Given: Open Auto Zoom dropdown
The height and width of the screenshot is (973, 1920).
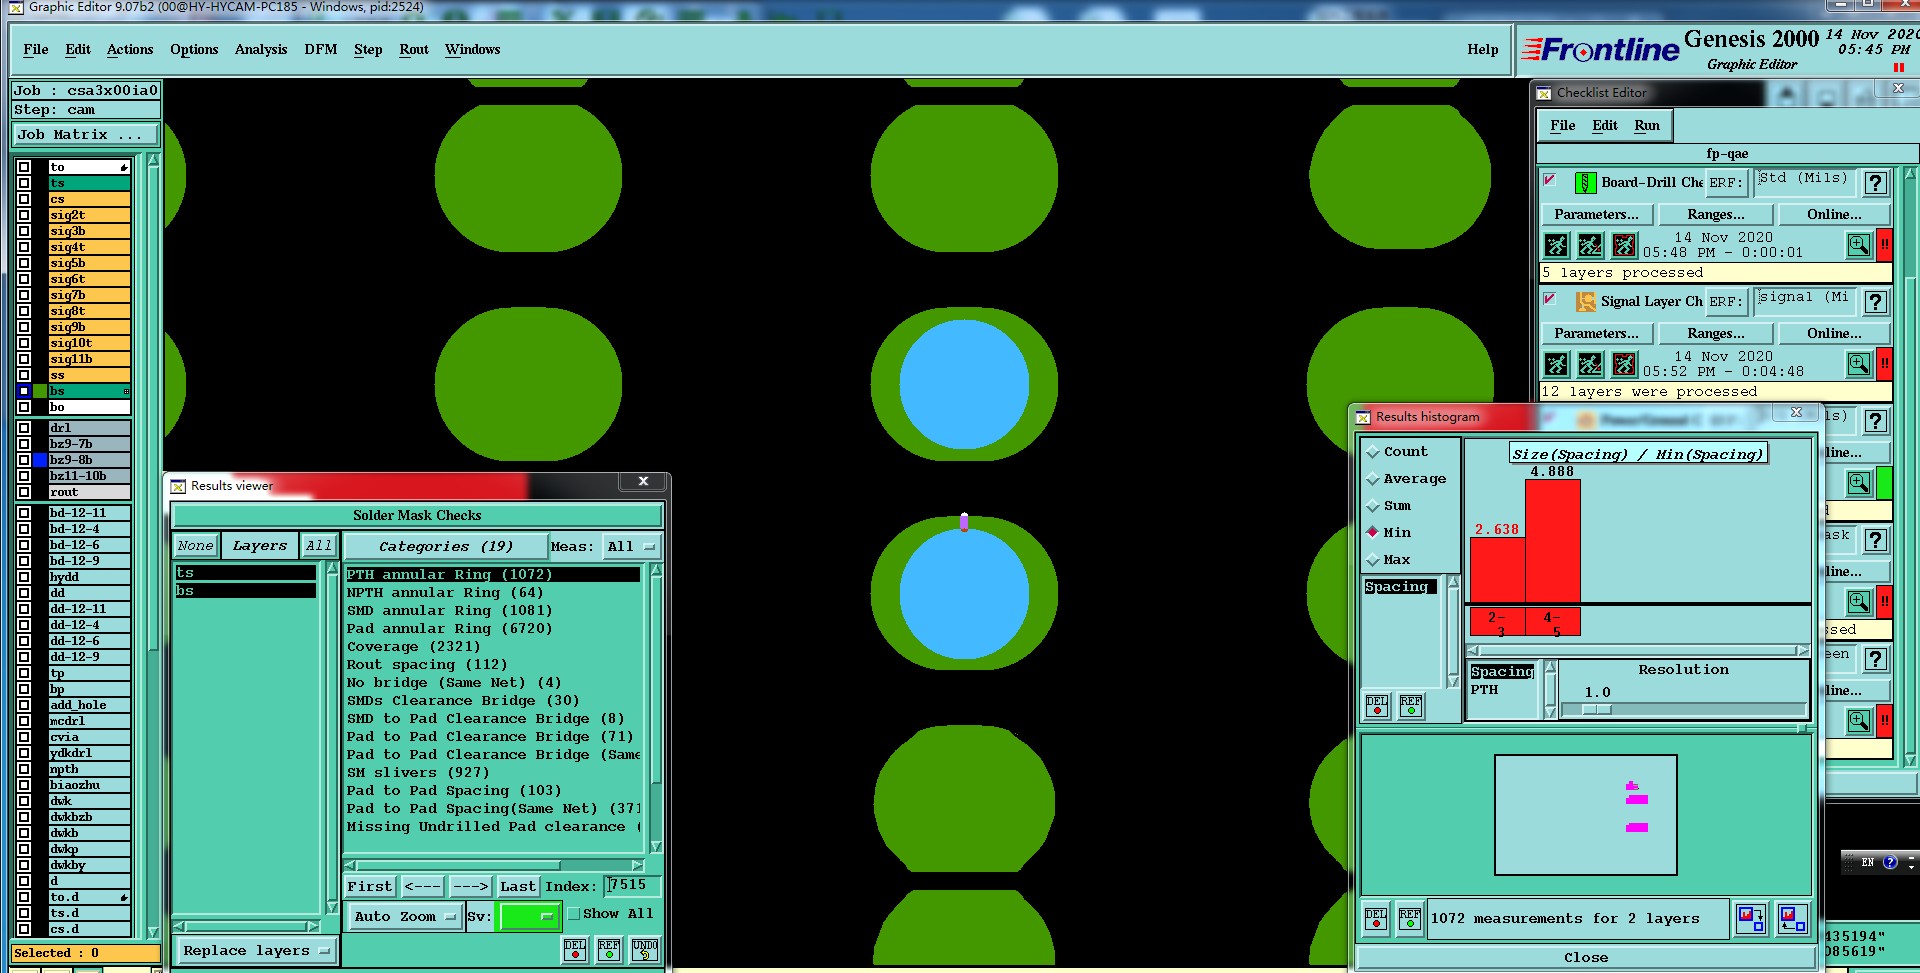Looking at the screenshot, I should click(x=404, y=916).
